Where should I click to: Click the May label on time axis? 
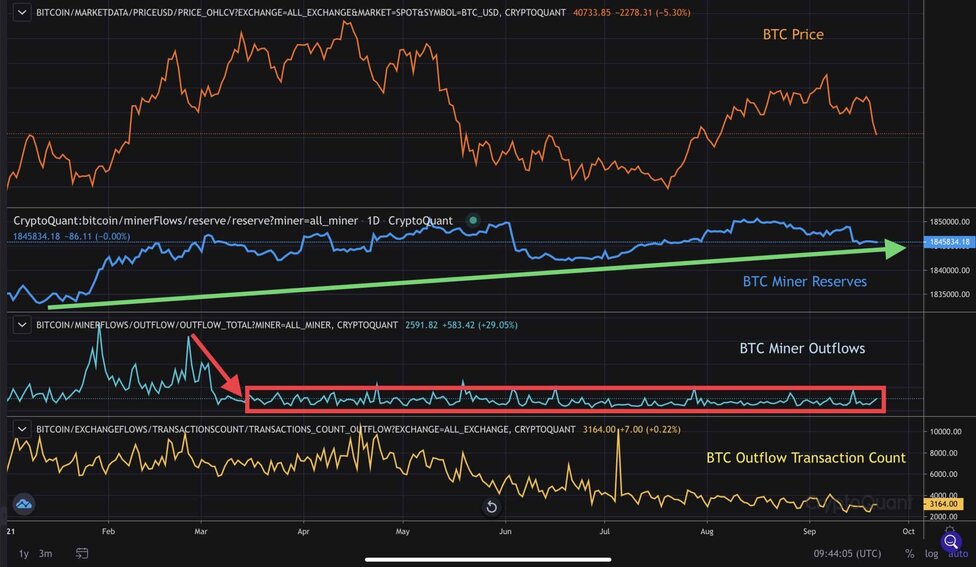point(403,532)
